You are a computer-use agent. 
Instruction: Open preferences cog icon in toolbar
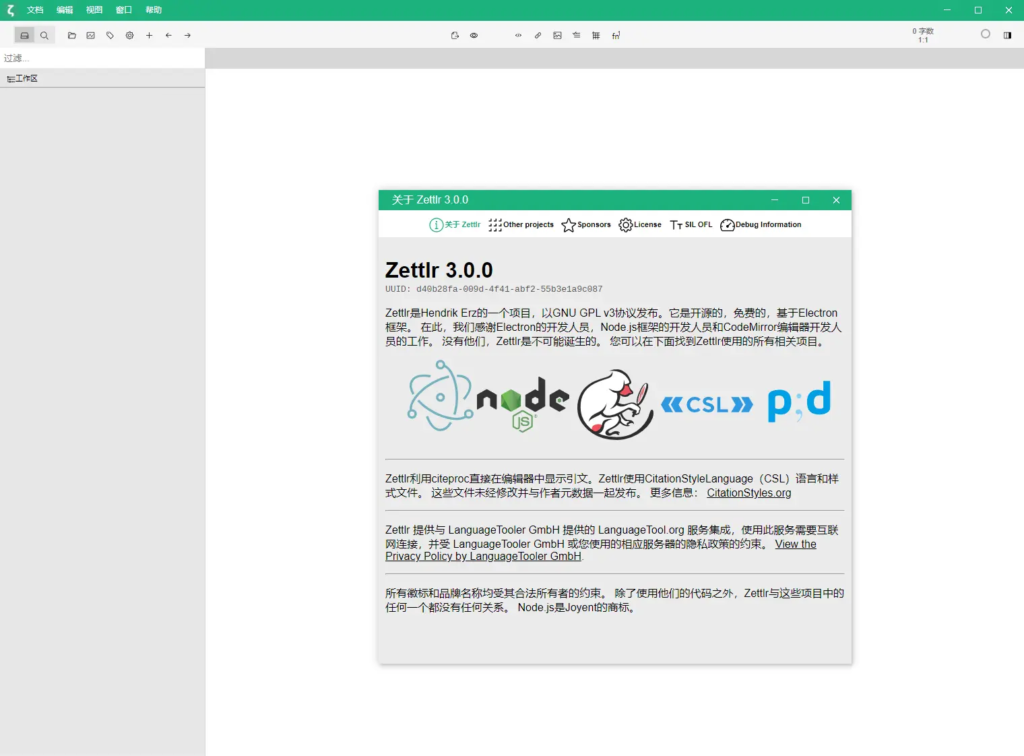130,35
